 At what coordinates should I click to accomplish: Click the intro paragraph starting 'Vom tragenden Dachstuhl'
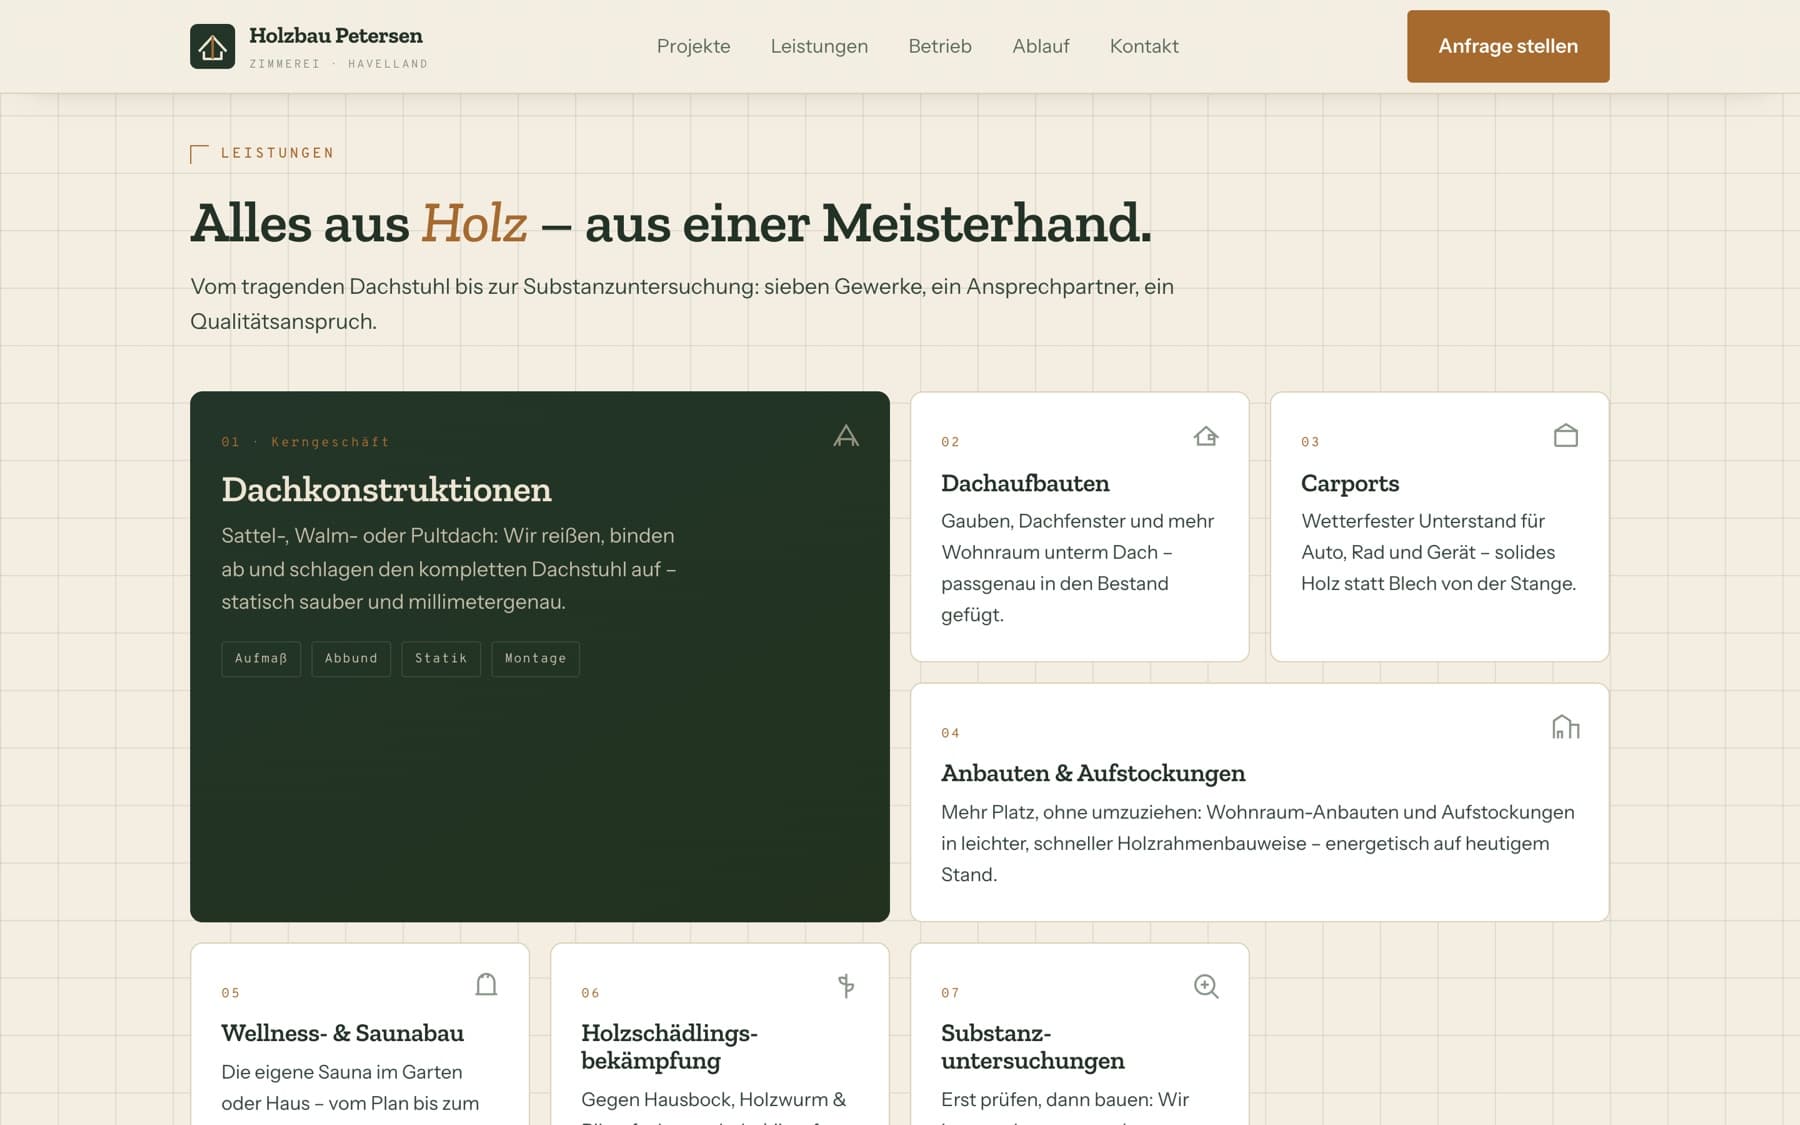click(x=682, y=304)
